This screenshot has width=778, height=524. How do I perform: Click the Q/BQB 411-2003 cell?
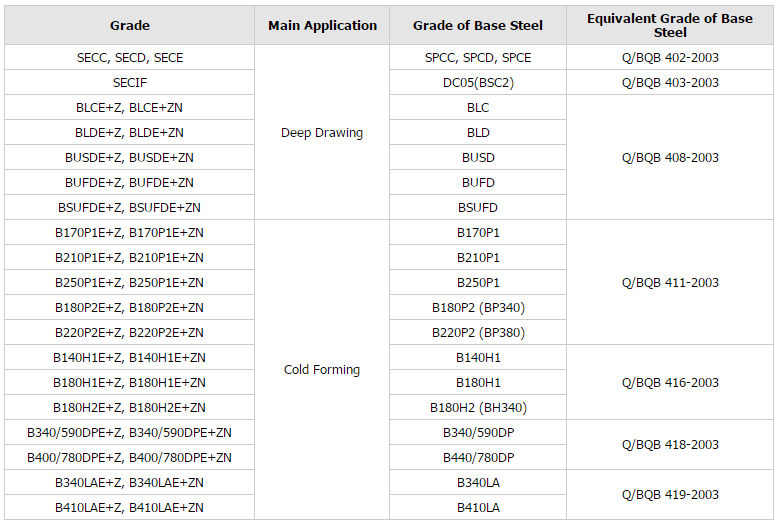pyautogui.click(x=670, y=282)
